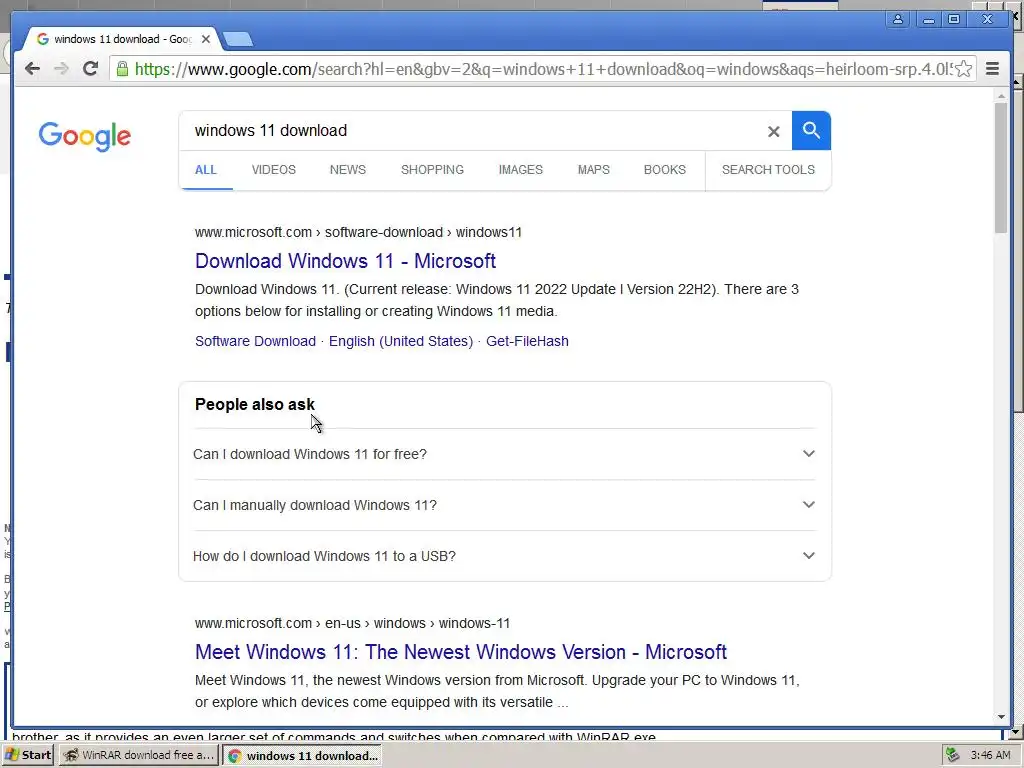
Task: Click the scrollbar up arrow
Action: click(x=1001, y=96)
